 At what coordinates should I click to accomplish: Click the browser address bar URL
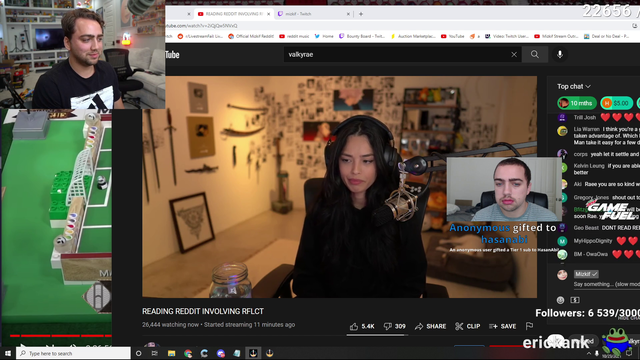click(202, 26)
